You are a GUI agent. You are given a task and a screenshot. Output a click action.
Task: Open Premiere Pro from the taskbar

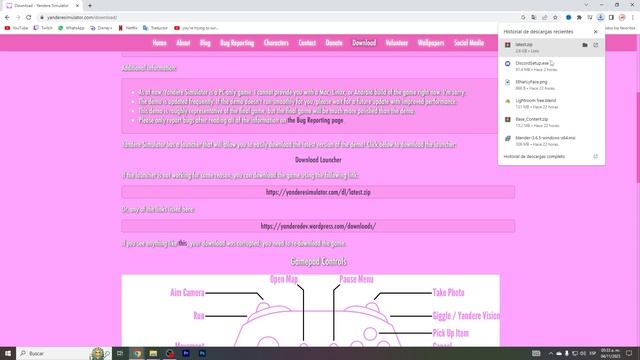point(186,353)
